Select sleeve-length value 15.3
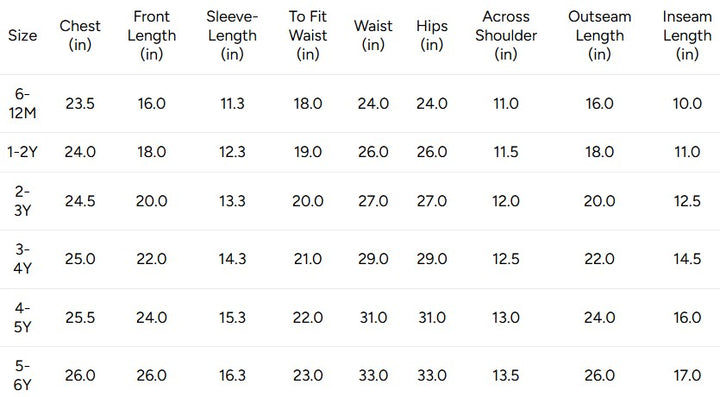This screenshot has width=720, height=397. point(232,318)
